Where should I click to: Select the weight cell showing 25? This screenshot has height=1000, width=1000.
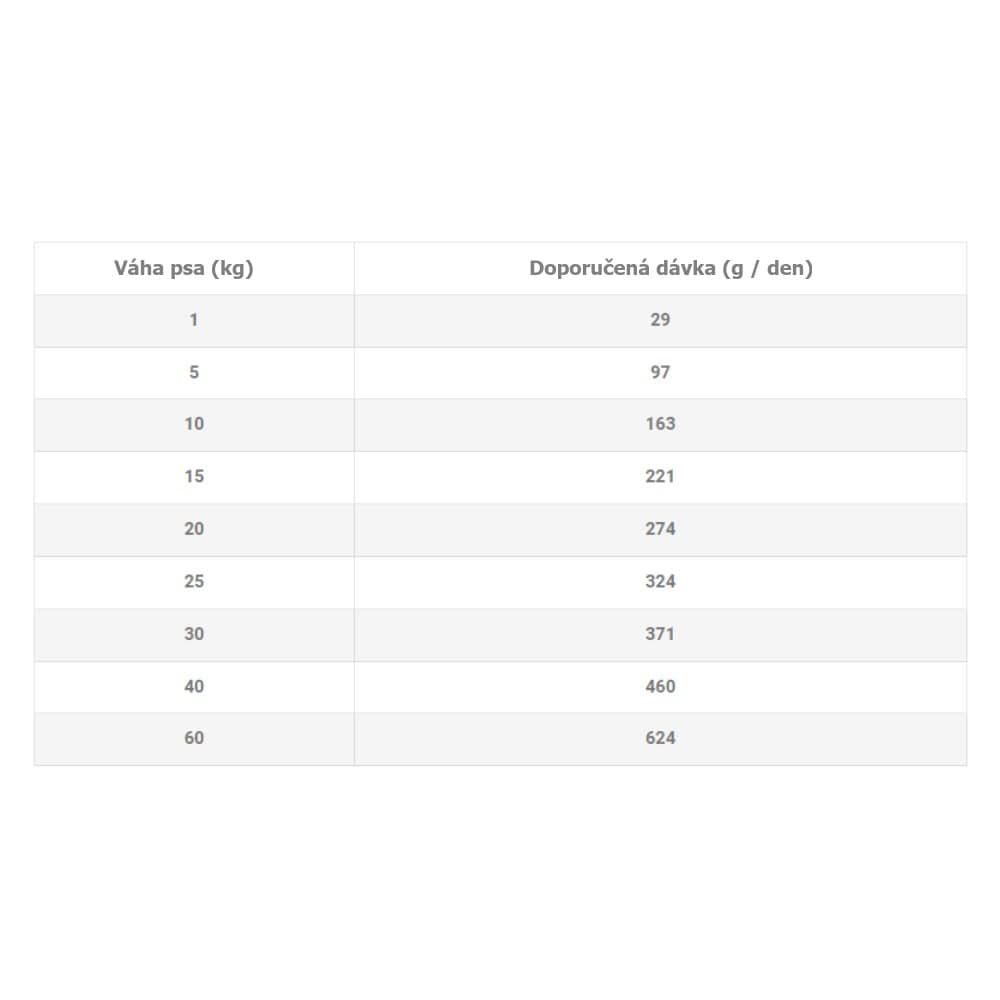(194, 582)
